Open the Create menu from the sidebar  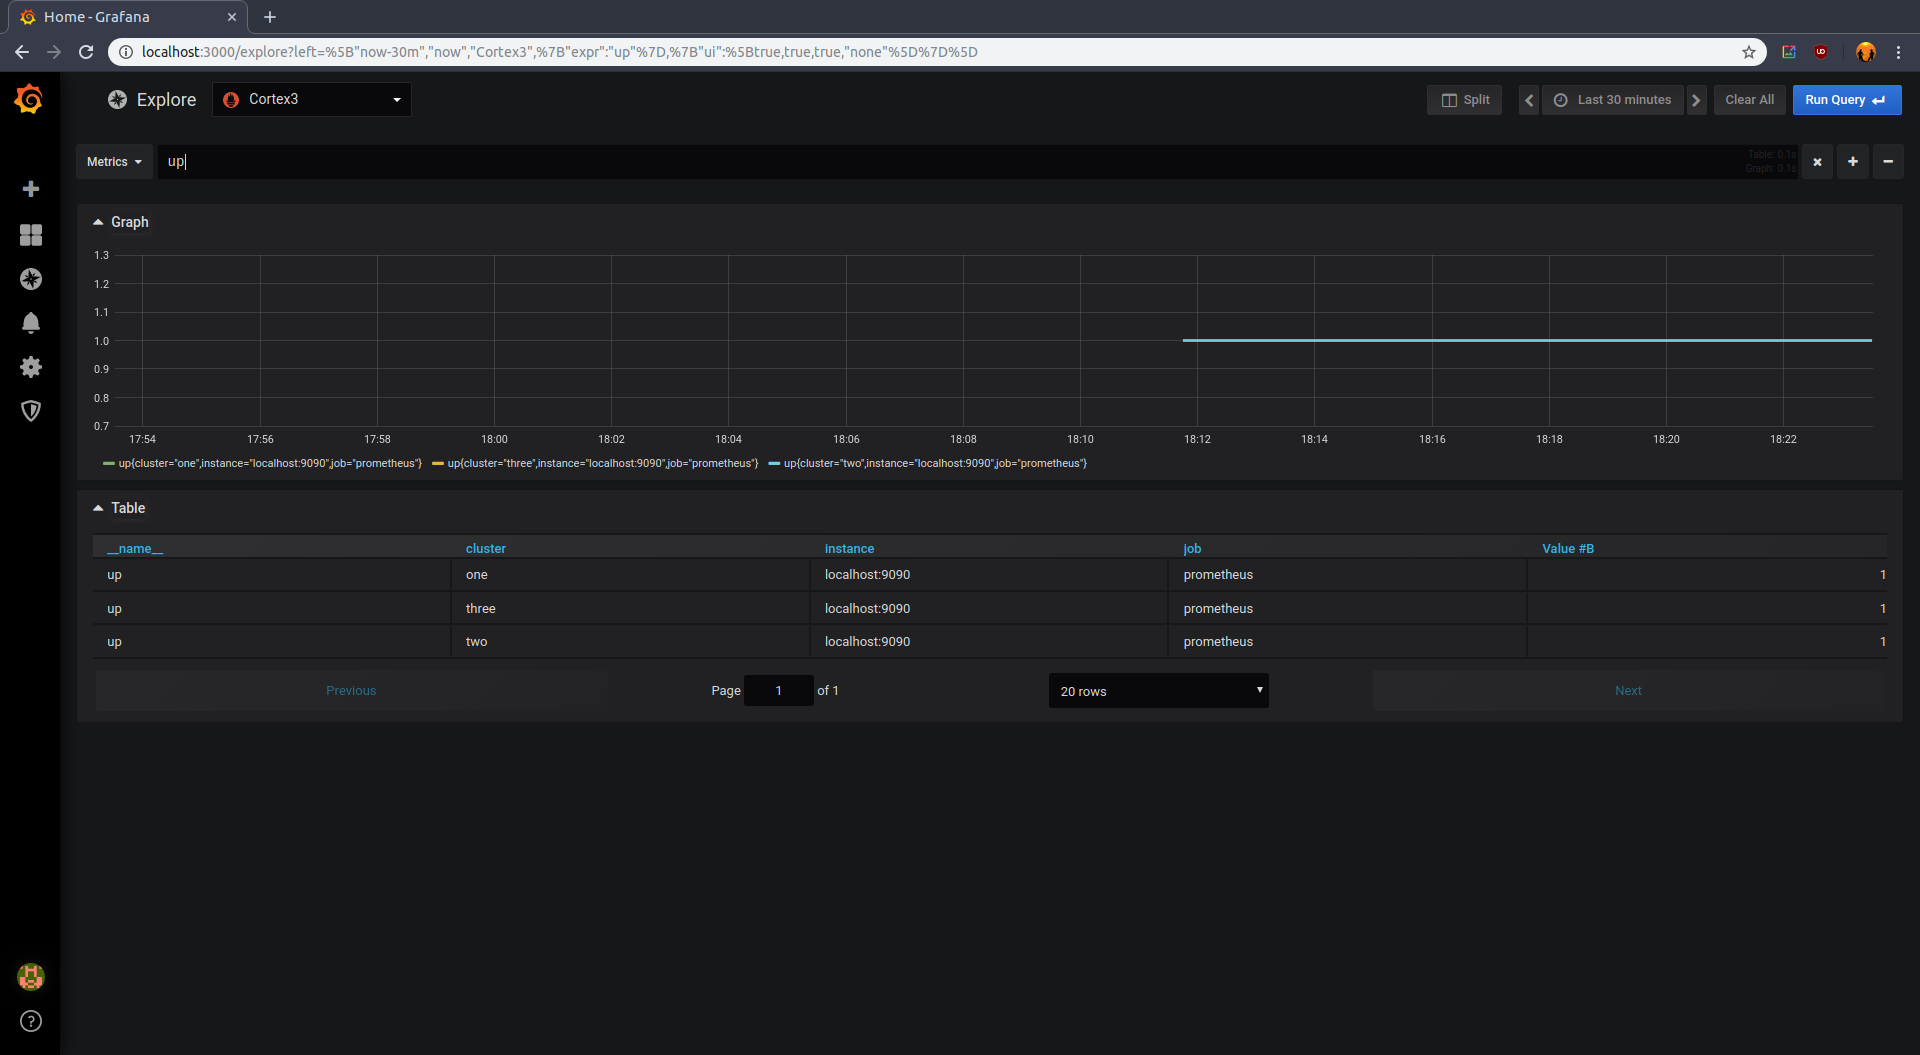coord(31,189)
